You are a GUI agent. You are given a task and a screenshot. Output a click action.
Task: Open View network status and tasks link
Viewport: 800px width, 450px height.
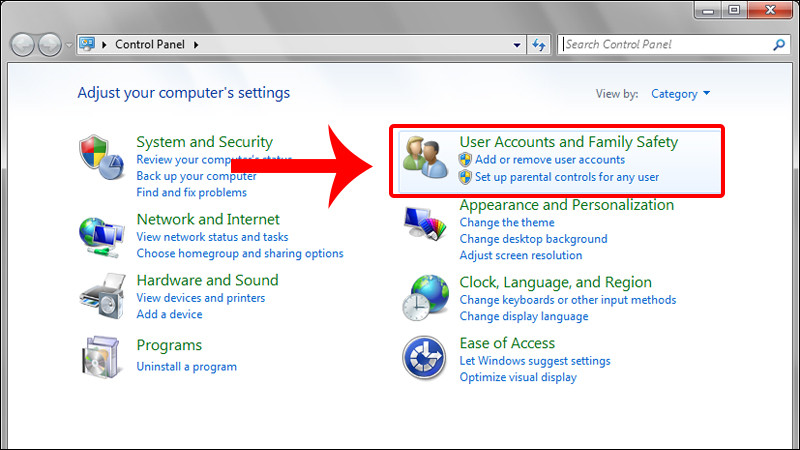[212, 237]
